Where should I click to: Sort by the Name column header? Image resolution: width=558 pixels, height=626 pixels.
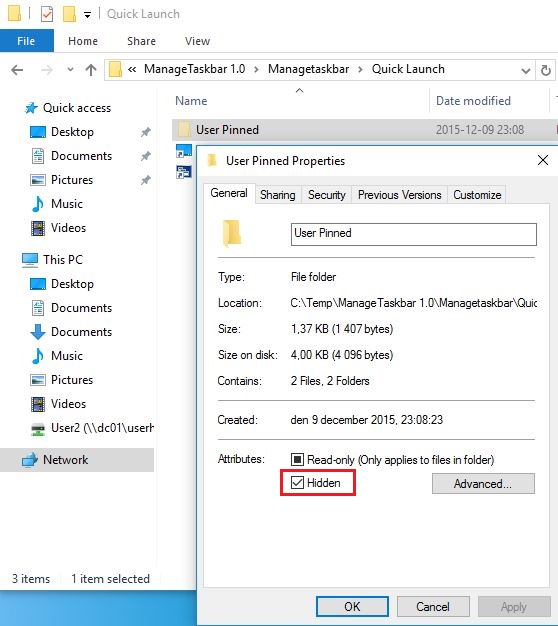pos(191,101)
